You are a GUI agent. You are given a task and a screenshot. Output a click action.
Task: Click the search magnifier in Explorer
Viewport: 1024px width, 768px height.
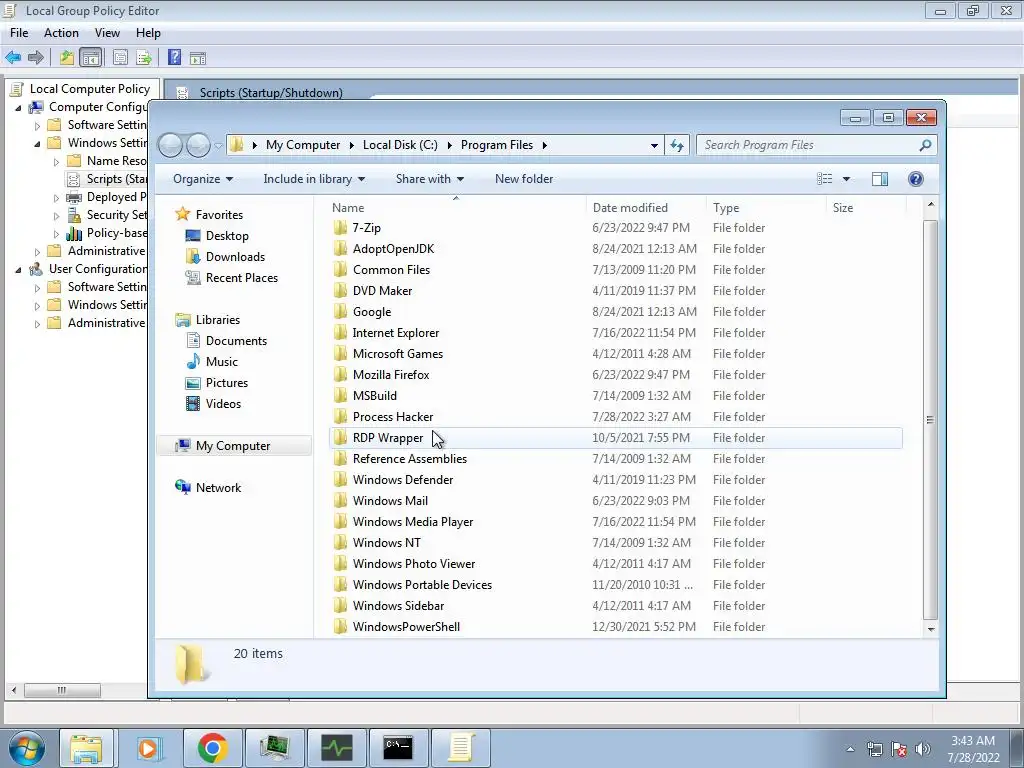click(925, 145)
